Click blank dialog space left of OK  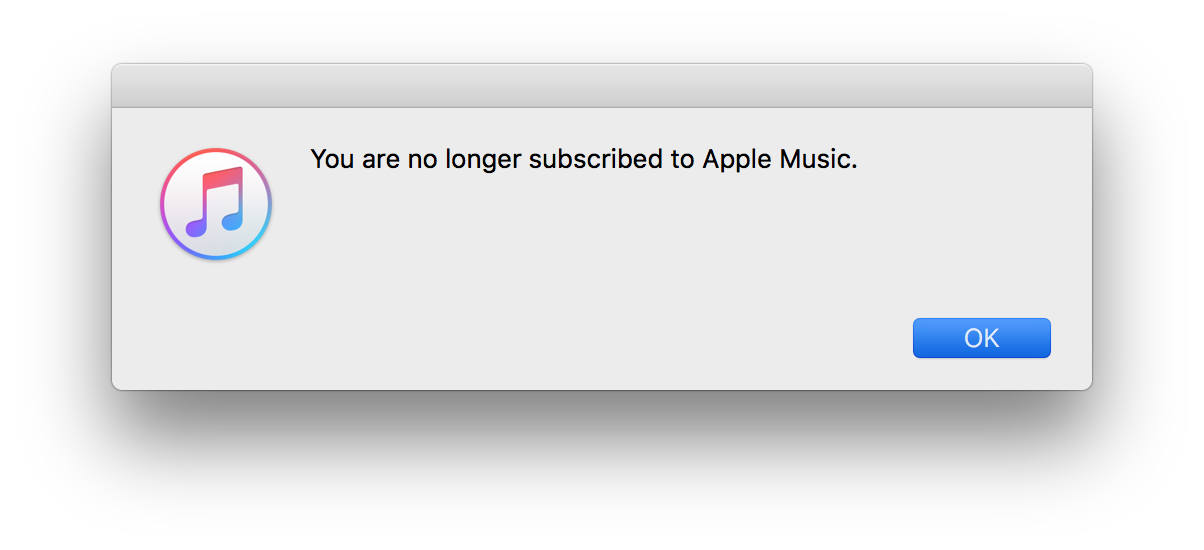tap(600, 338)
